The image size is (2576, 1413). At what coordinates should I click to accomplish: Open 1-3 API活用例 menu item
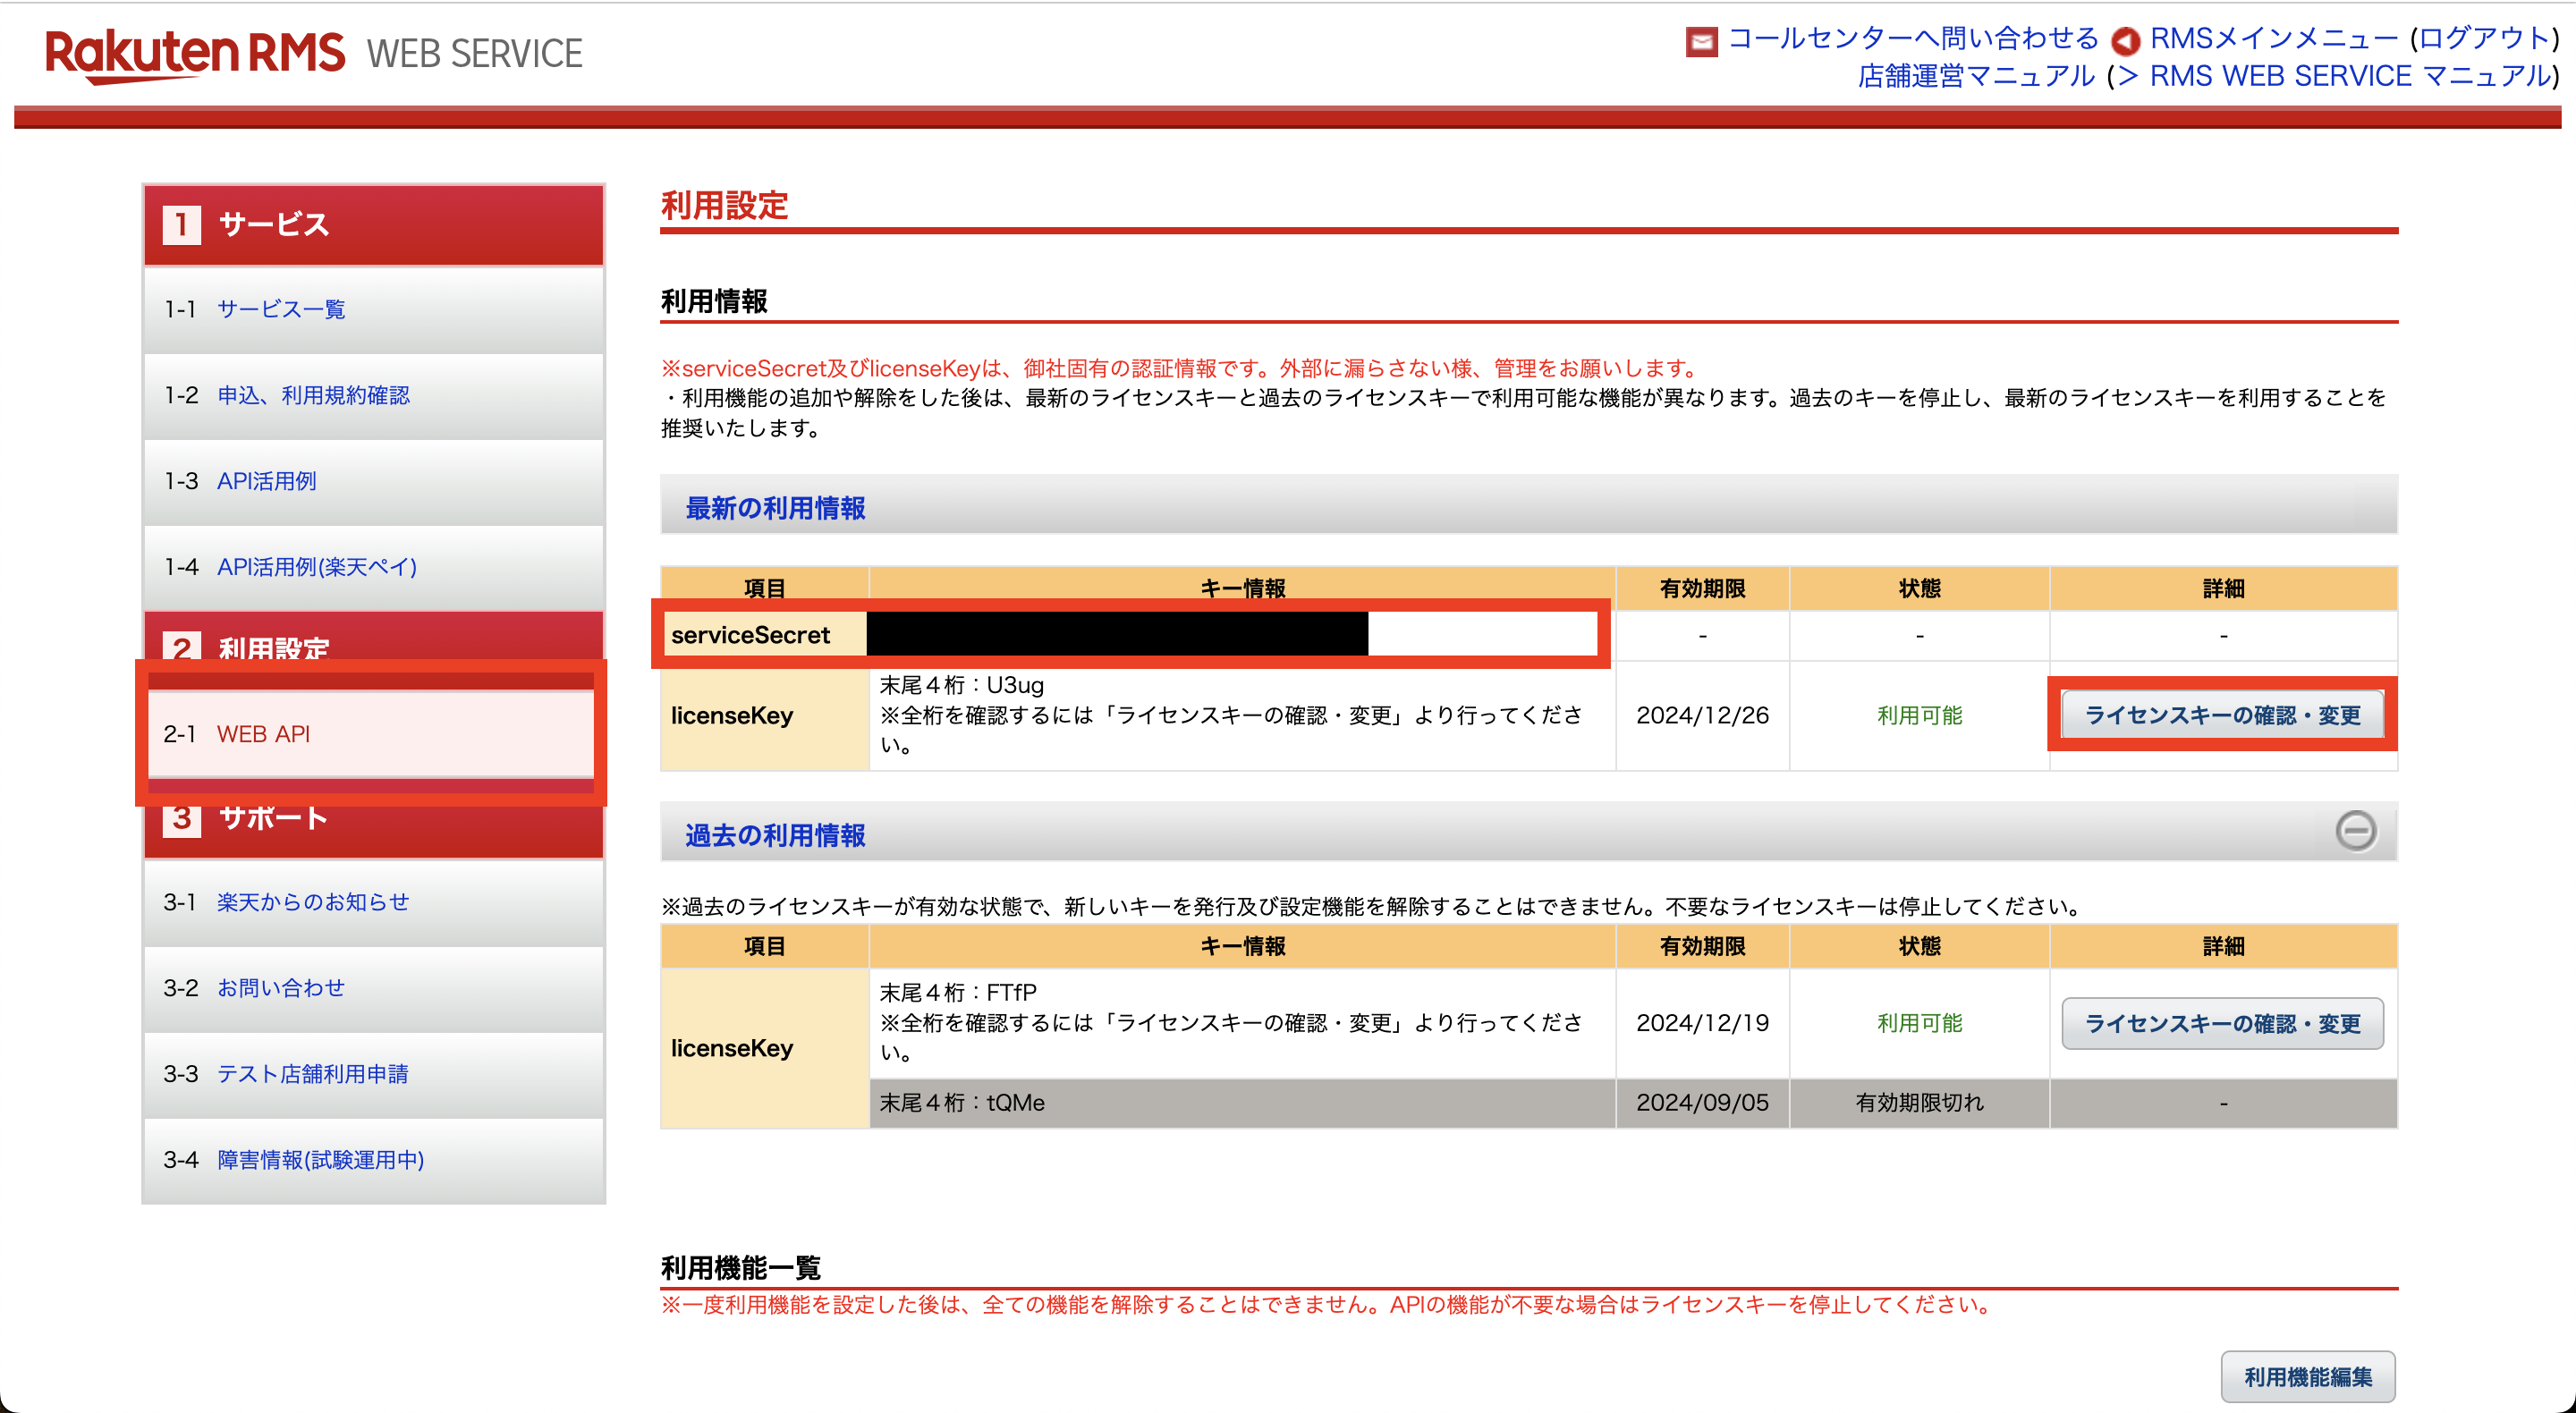coord(266,481)
